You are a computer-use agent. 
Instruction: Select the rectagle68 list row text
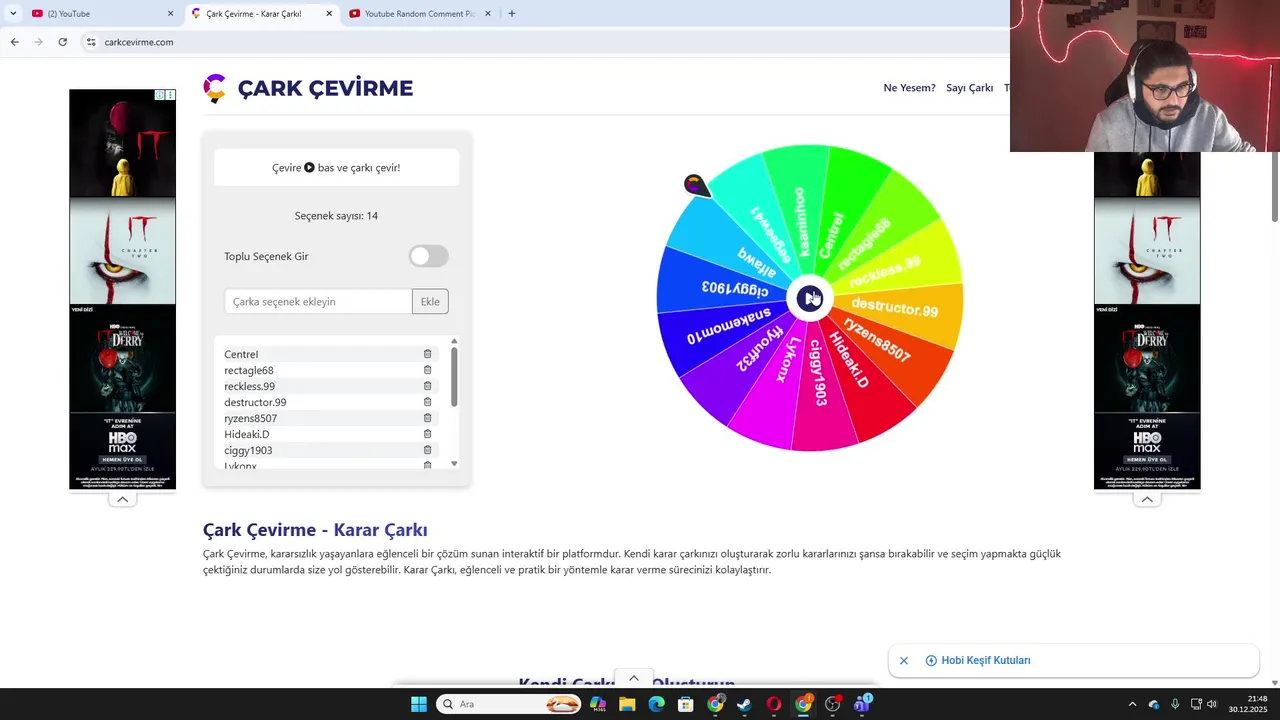(x=249, y=370)
